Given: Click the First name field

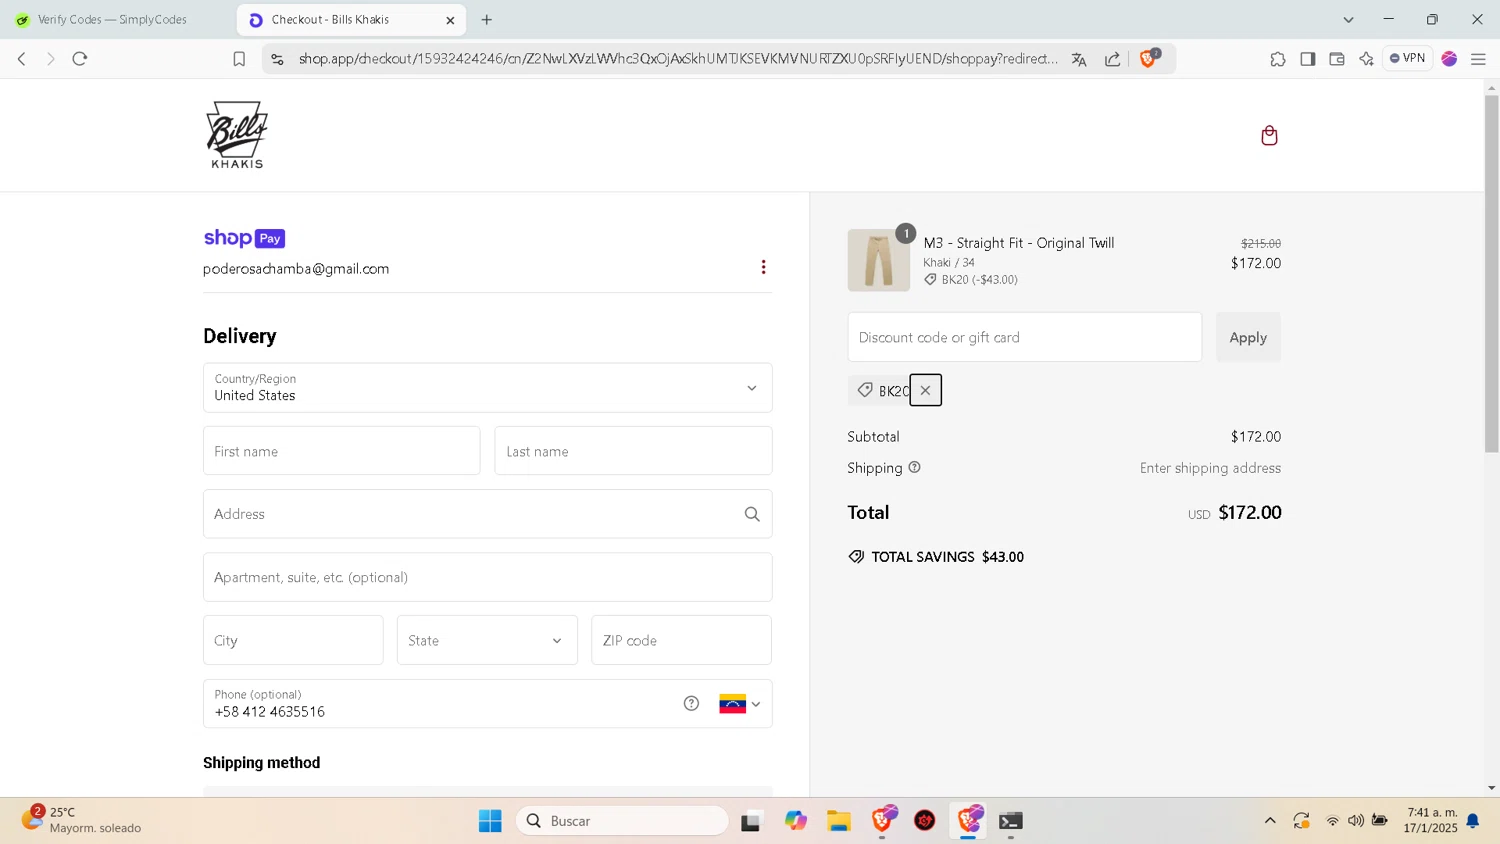Looking at the screenshot, I should point(342,451).
